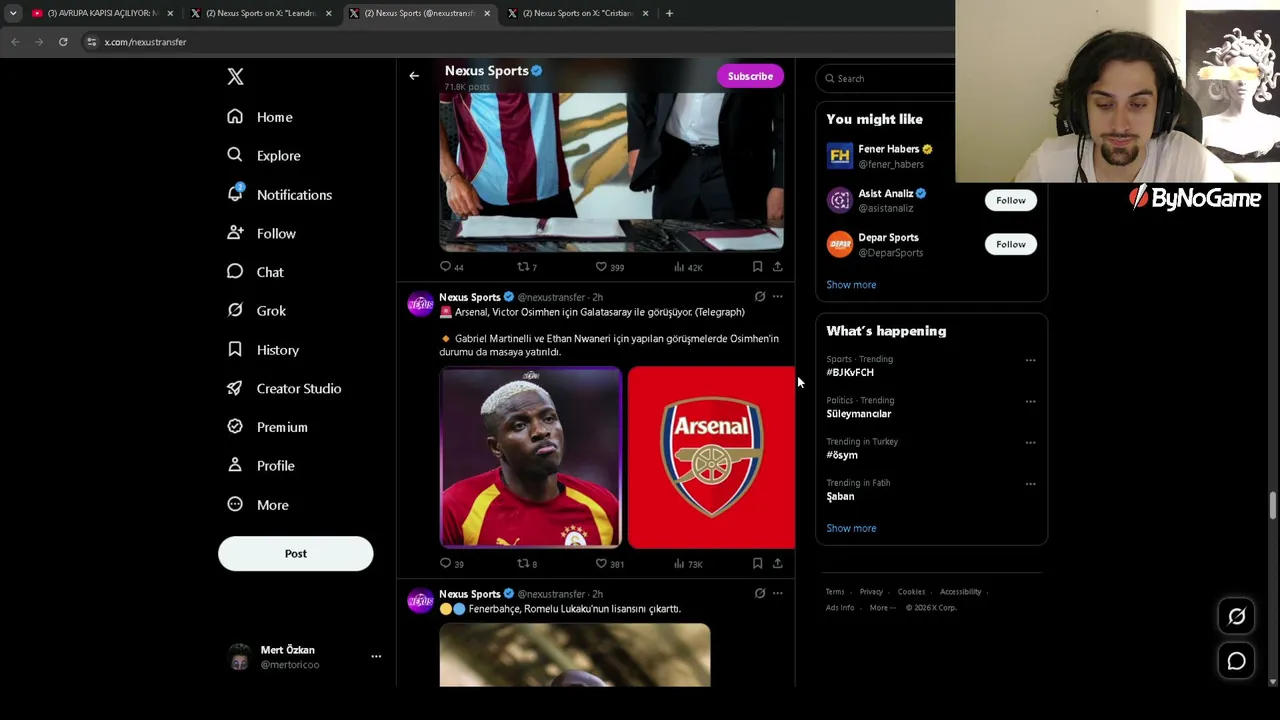Go back using the profile header arrow
Viewport: 1280px width, 720px height.
pos(414,76)
